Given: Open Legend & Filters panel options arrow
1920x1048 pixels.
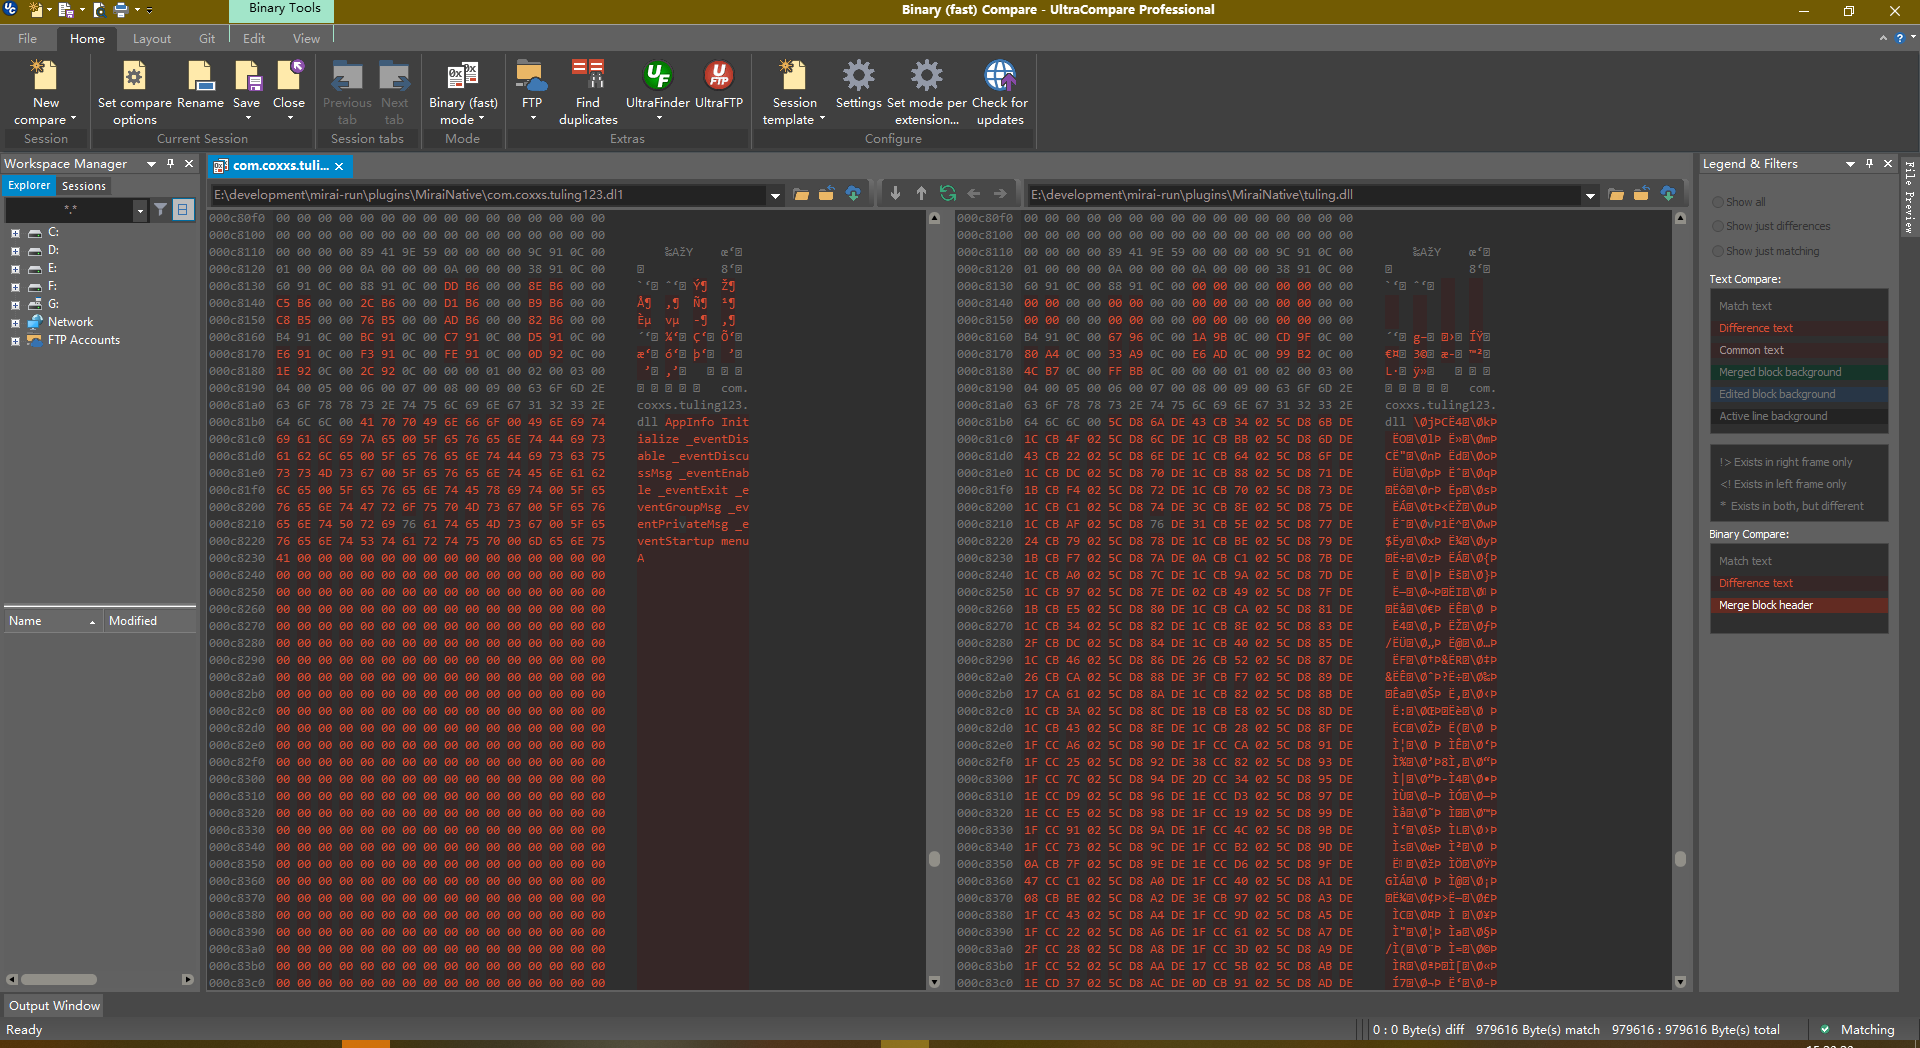Looking at the screenshot, I should 1850,164.
